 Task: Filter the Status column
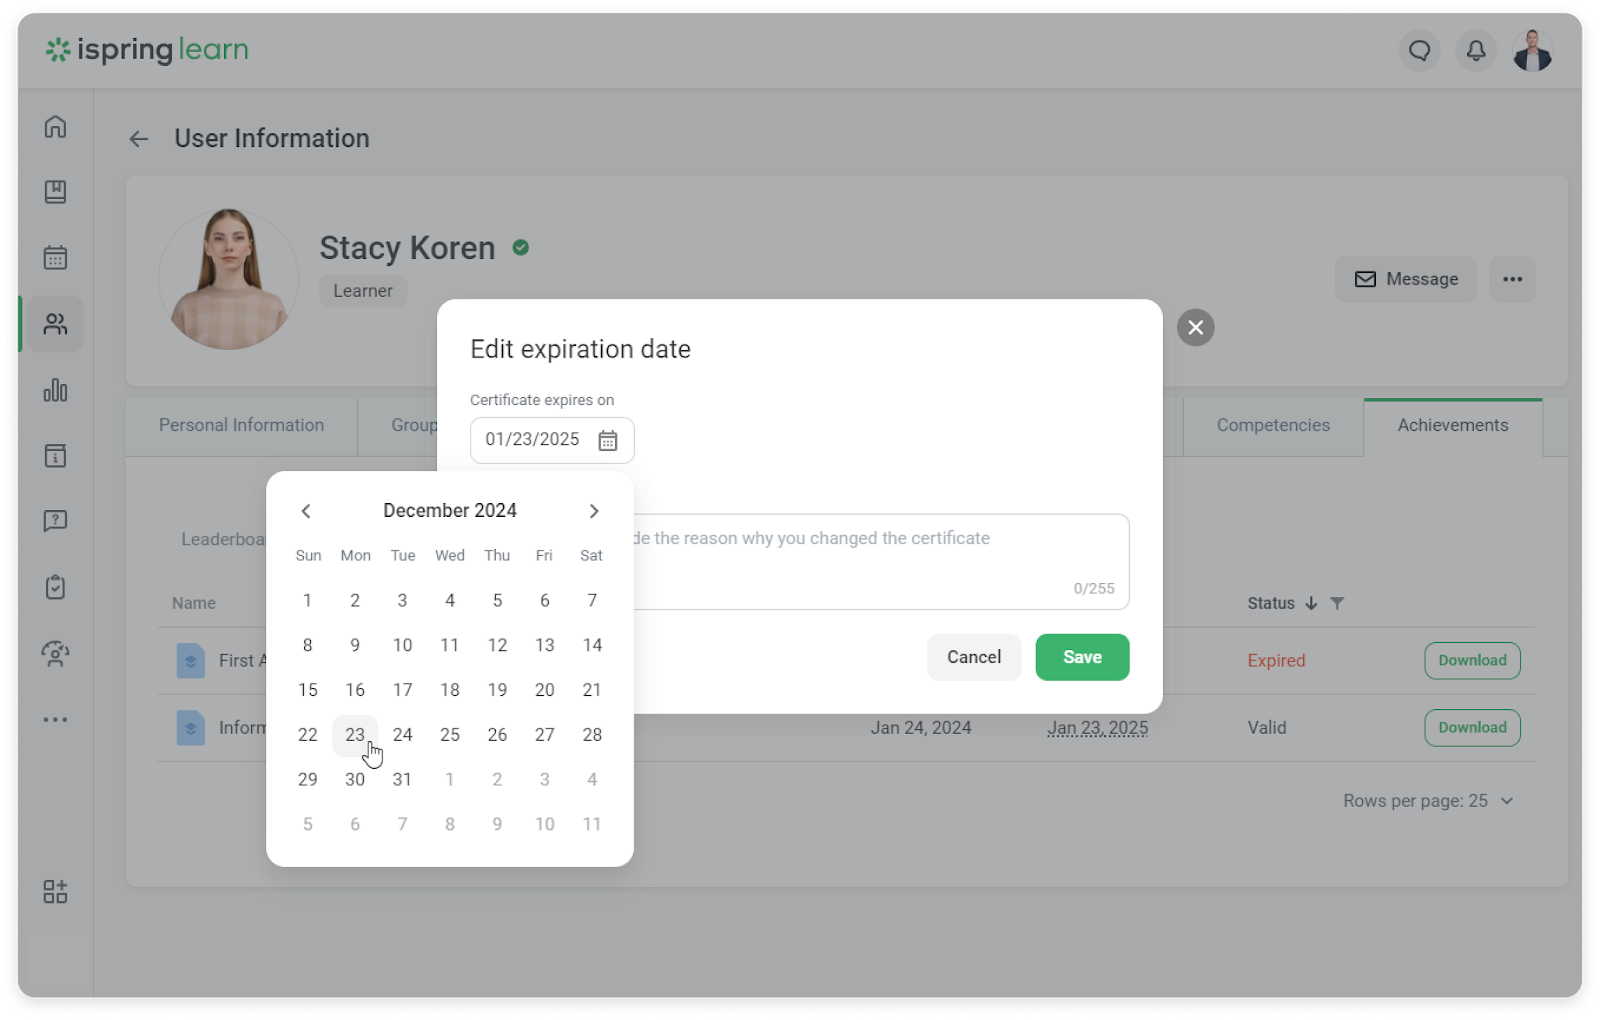click(1337, 603)
